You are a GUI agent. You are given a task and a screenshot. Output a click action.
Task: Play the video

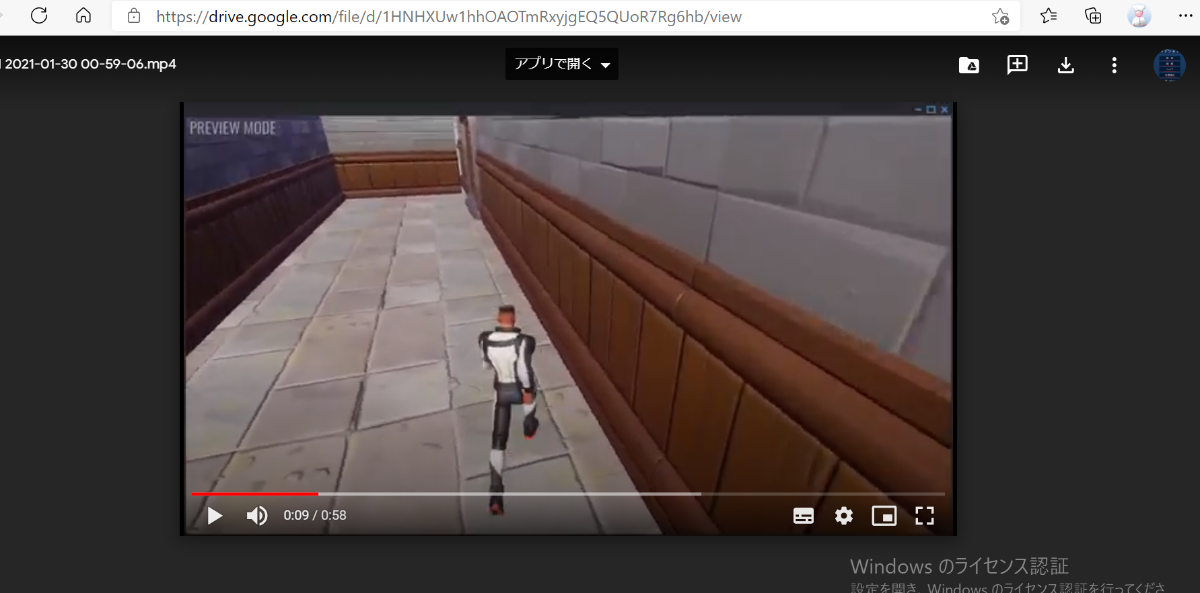(214, 516)
